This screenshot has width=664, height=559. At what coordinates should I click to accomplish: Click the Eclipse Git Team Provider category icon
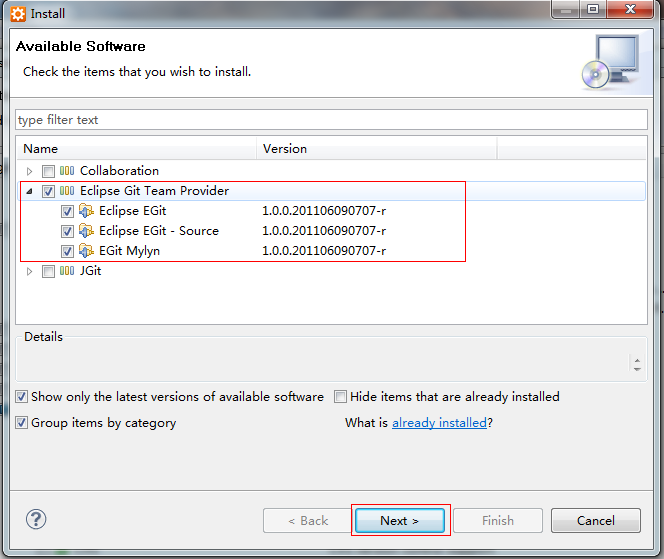tap(67, 191)
